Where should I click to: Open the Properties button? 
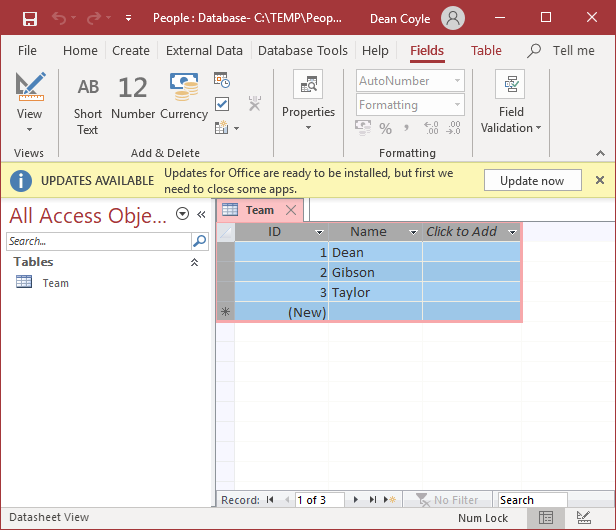point(308,101)
